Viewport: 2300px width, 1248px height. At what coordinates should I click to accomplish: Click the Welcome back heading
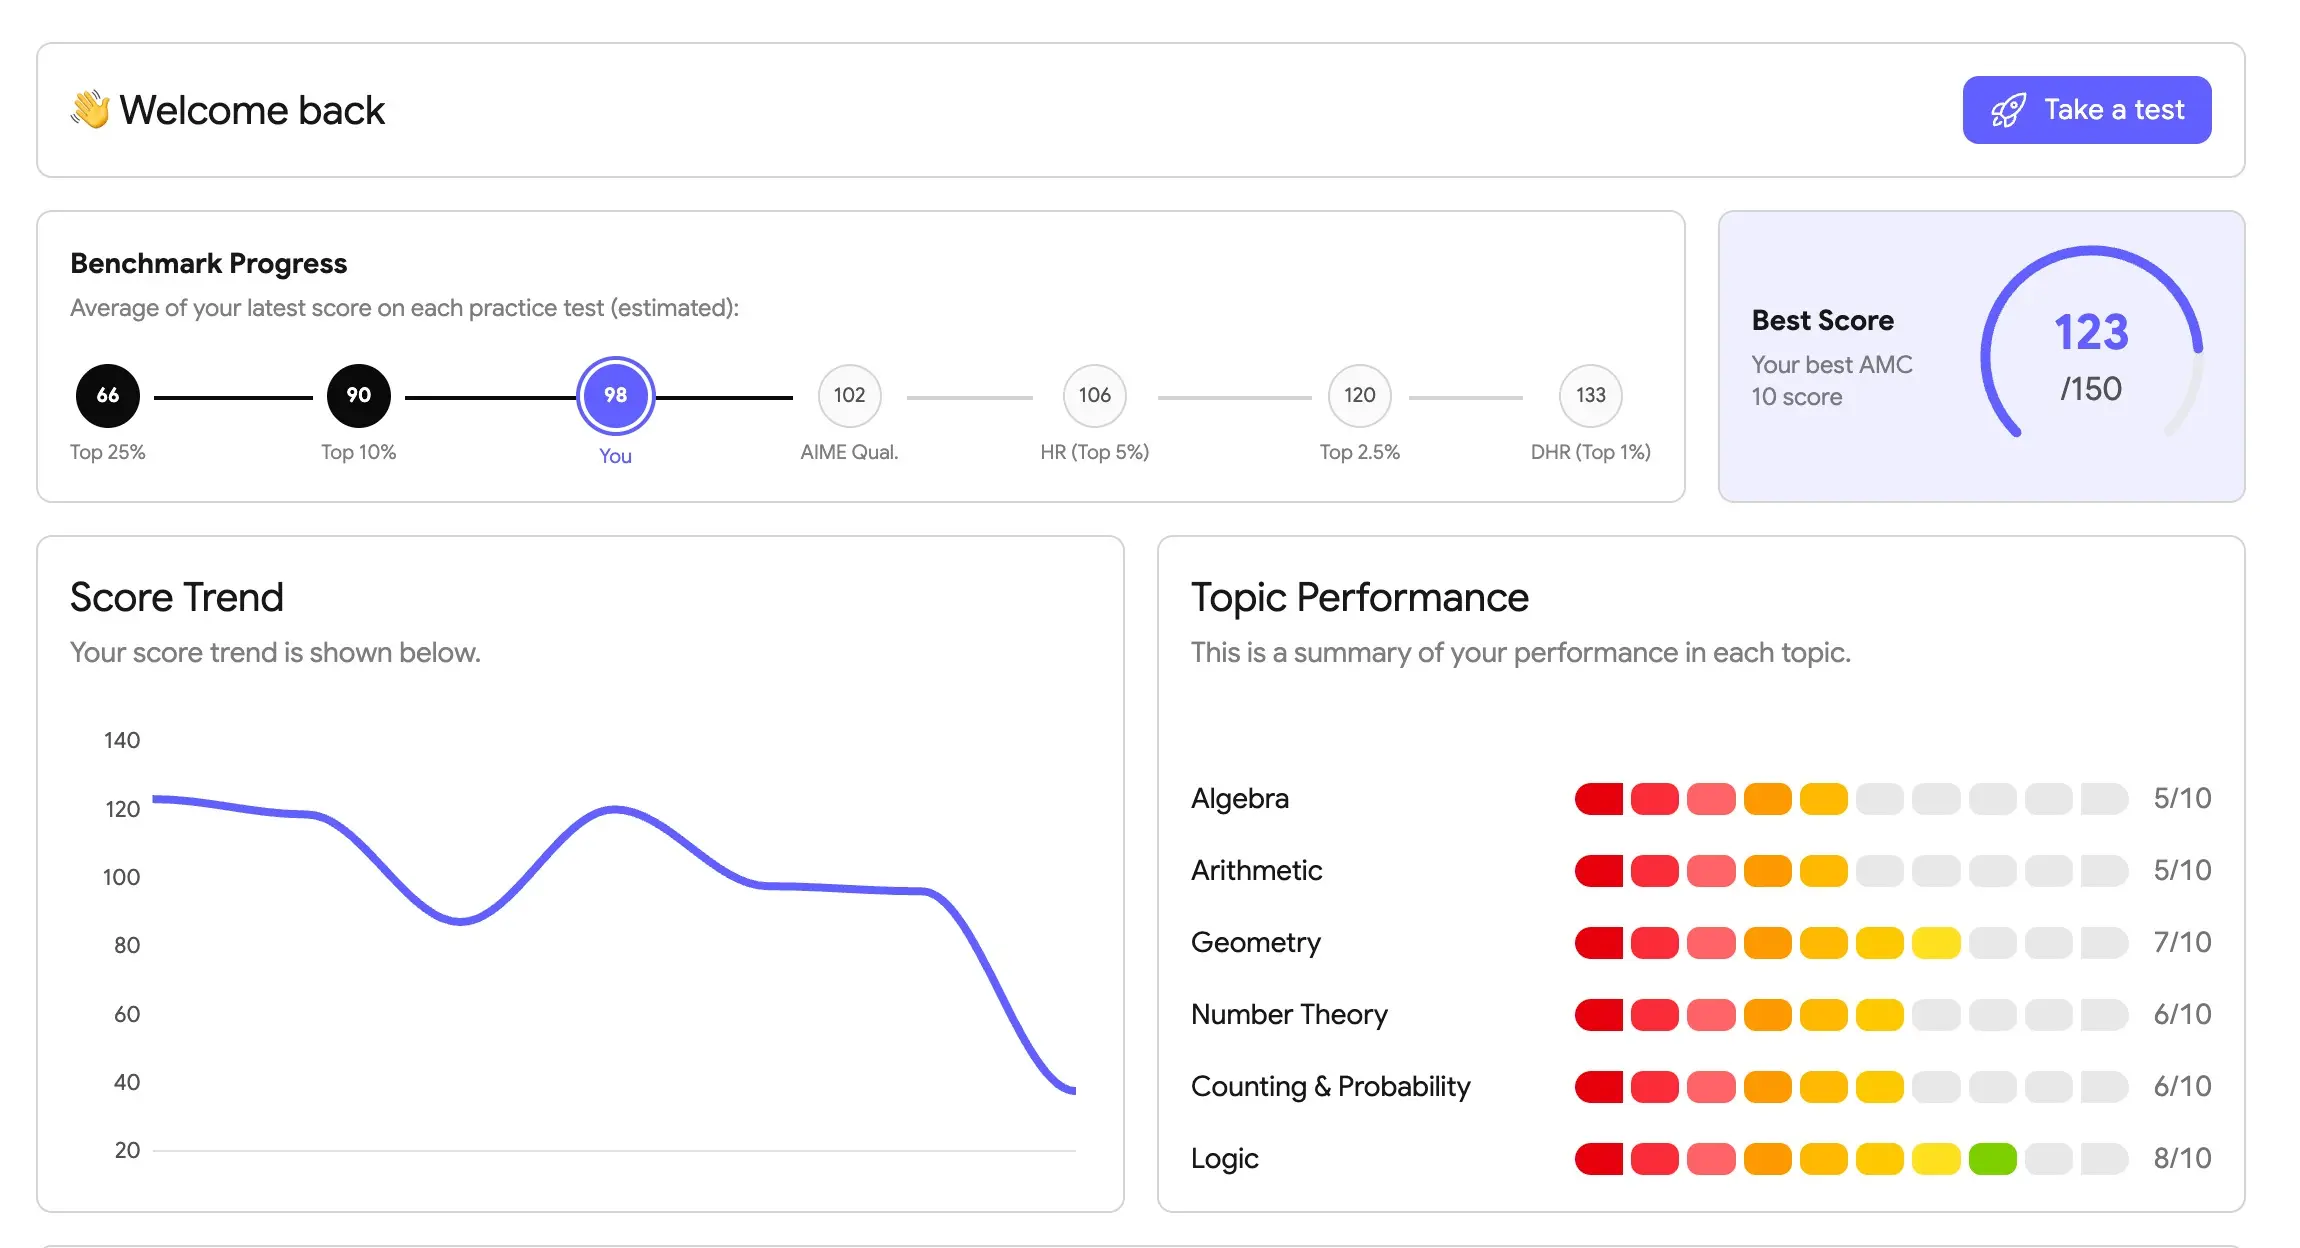[x=252, y=110]
